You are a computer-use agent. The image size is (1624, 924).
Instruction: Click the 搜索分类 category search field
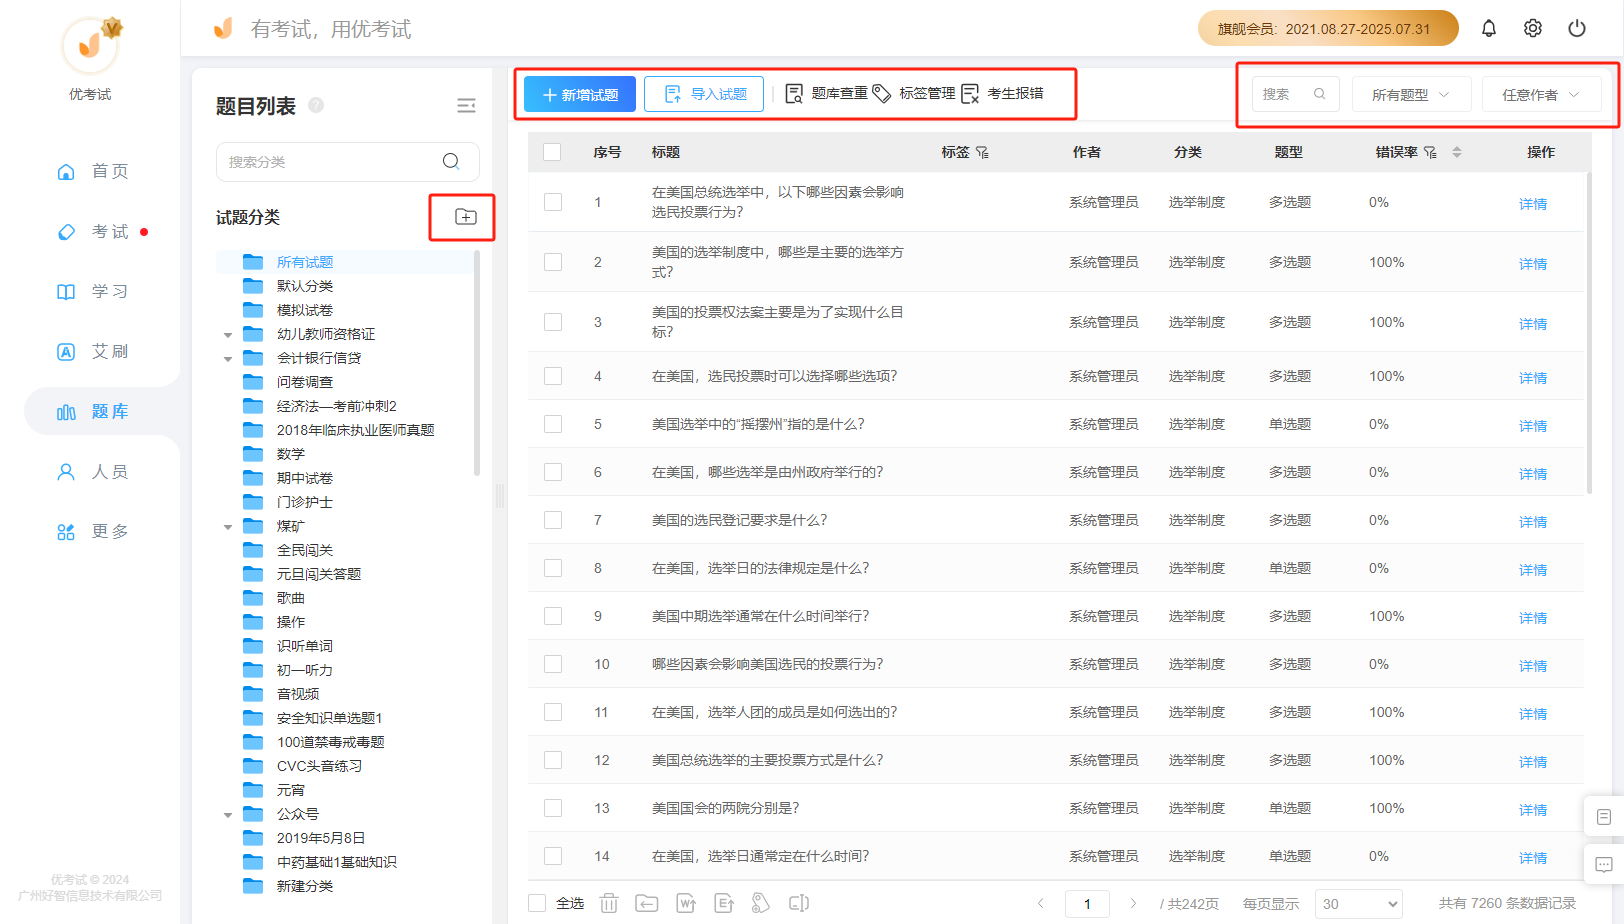[347, 161]
